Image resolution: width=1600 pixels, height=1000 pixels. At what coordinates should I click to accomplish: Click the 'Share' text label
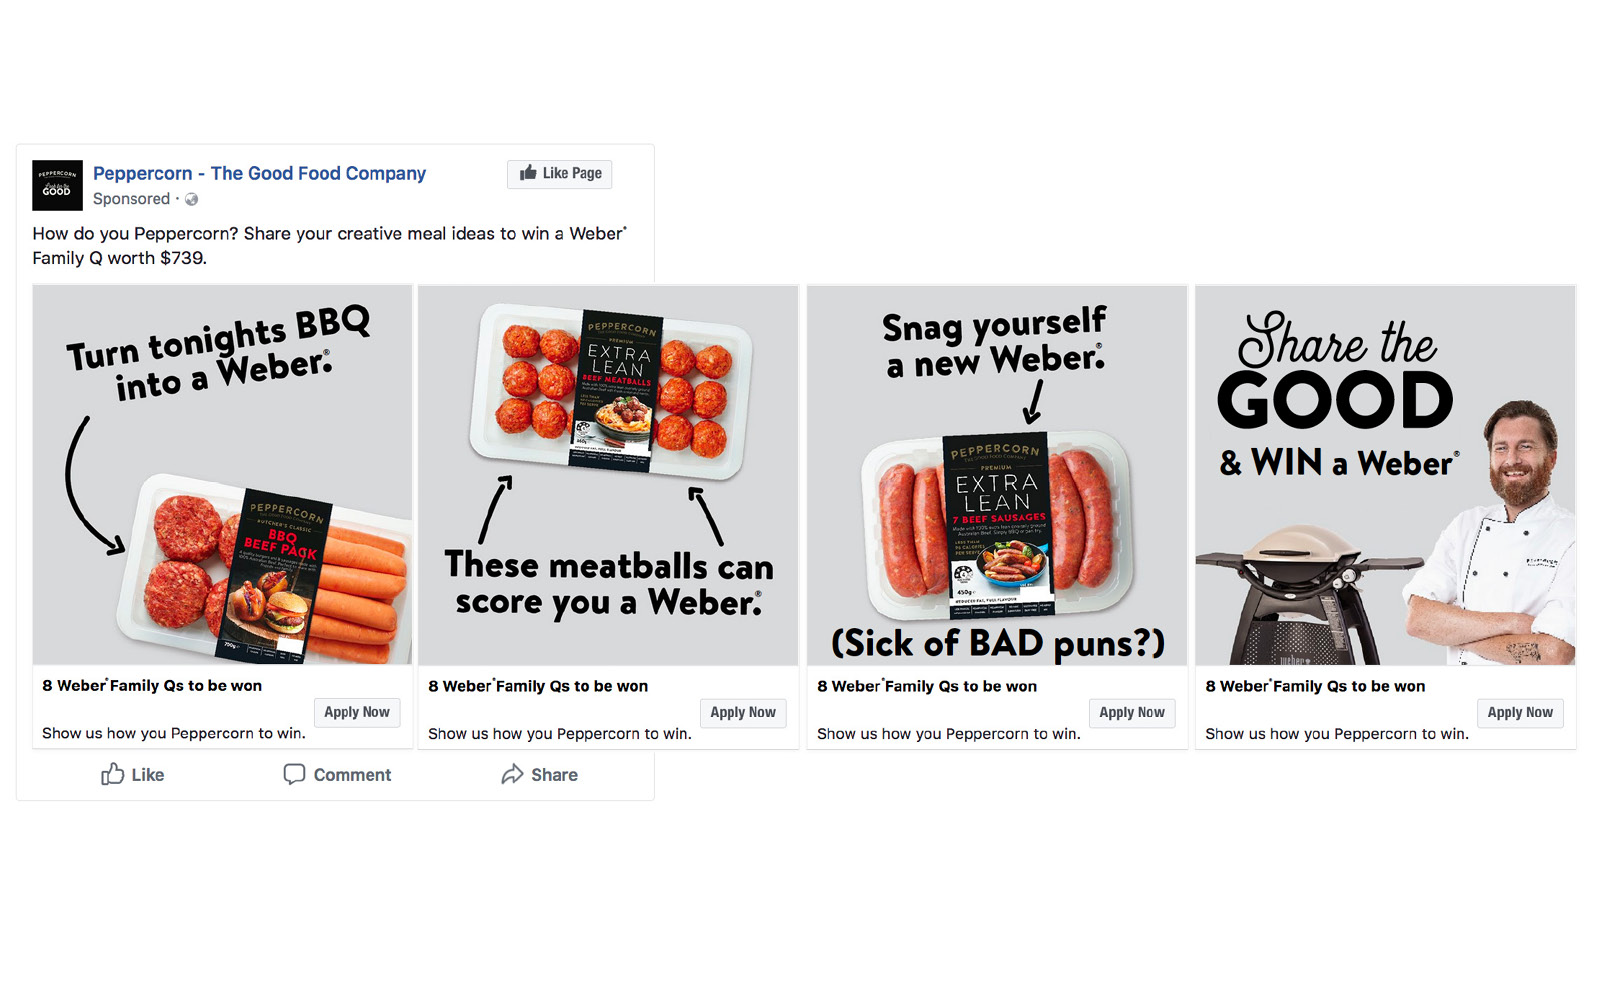click(554, 775)
